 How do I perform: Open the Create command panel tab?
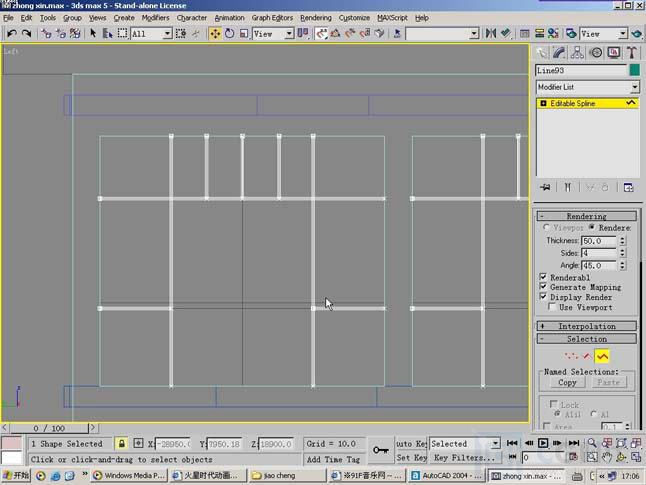542,52
